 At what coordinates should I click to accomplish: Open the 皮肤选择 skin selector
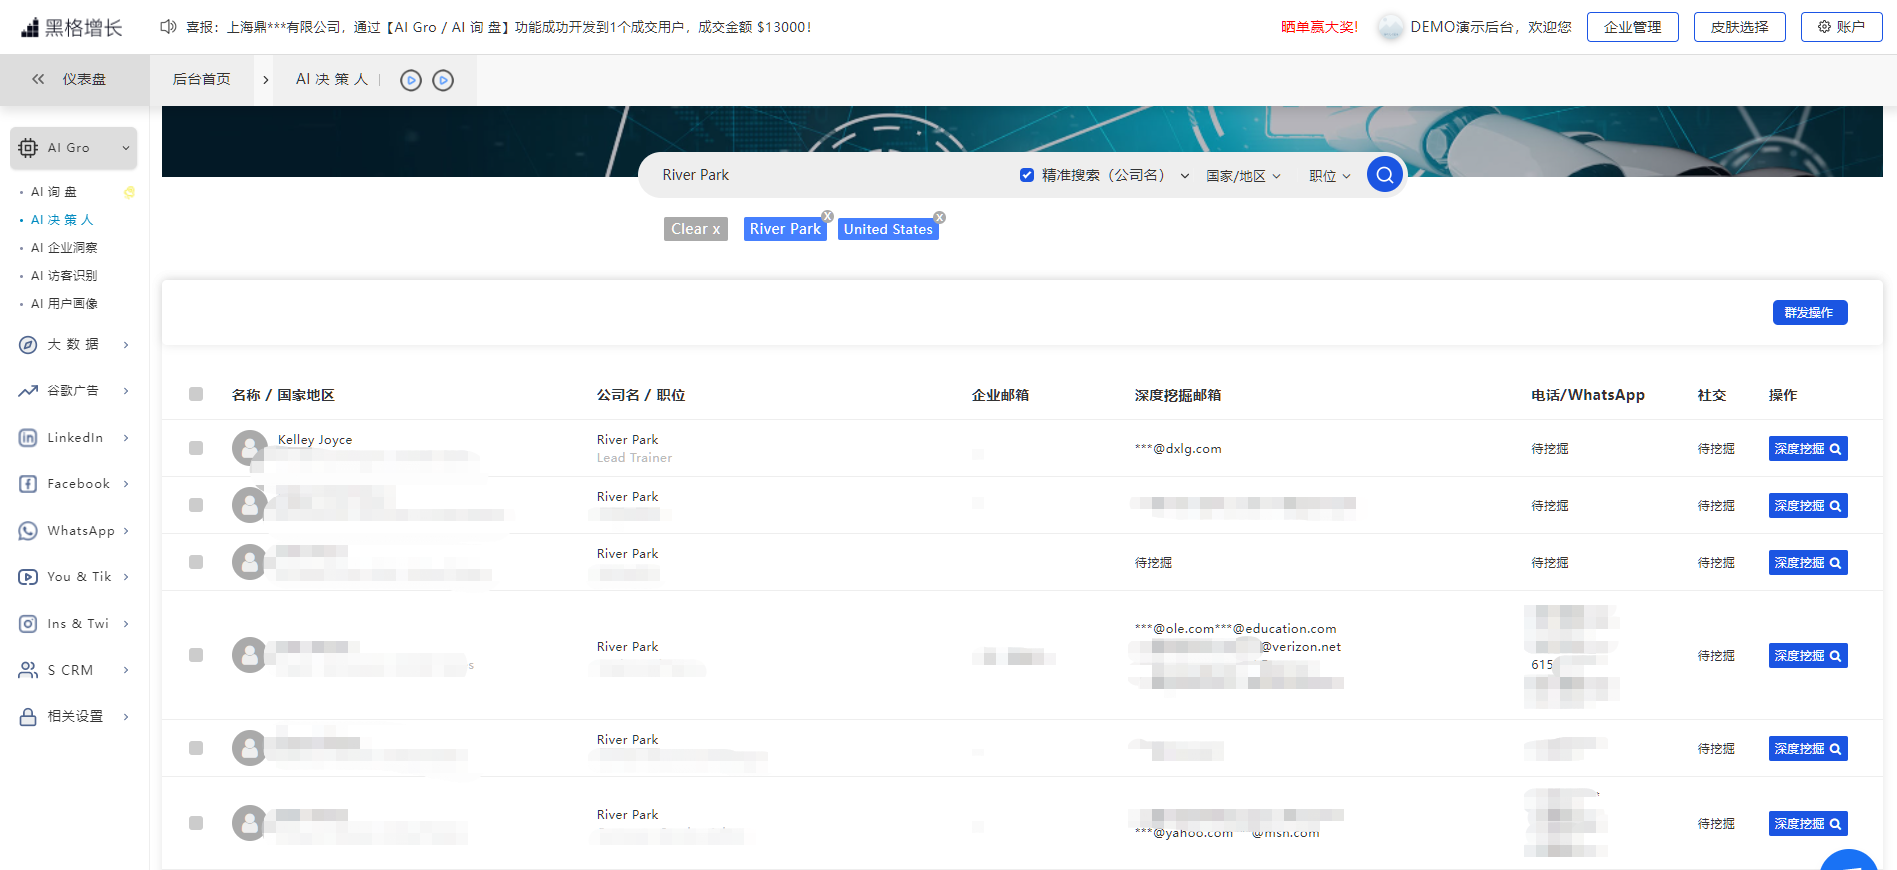tap(1739, 27)
